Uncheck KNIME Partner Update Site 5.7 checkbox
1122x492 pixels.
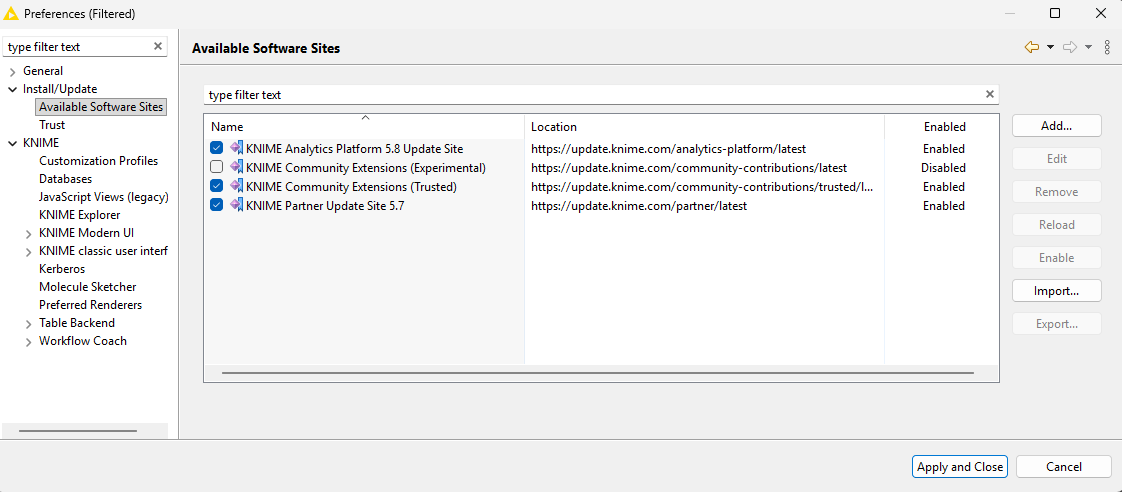pos(217,205)
